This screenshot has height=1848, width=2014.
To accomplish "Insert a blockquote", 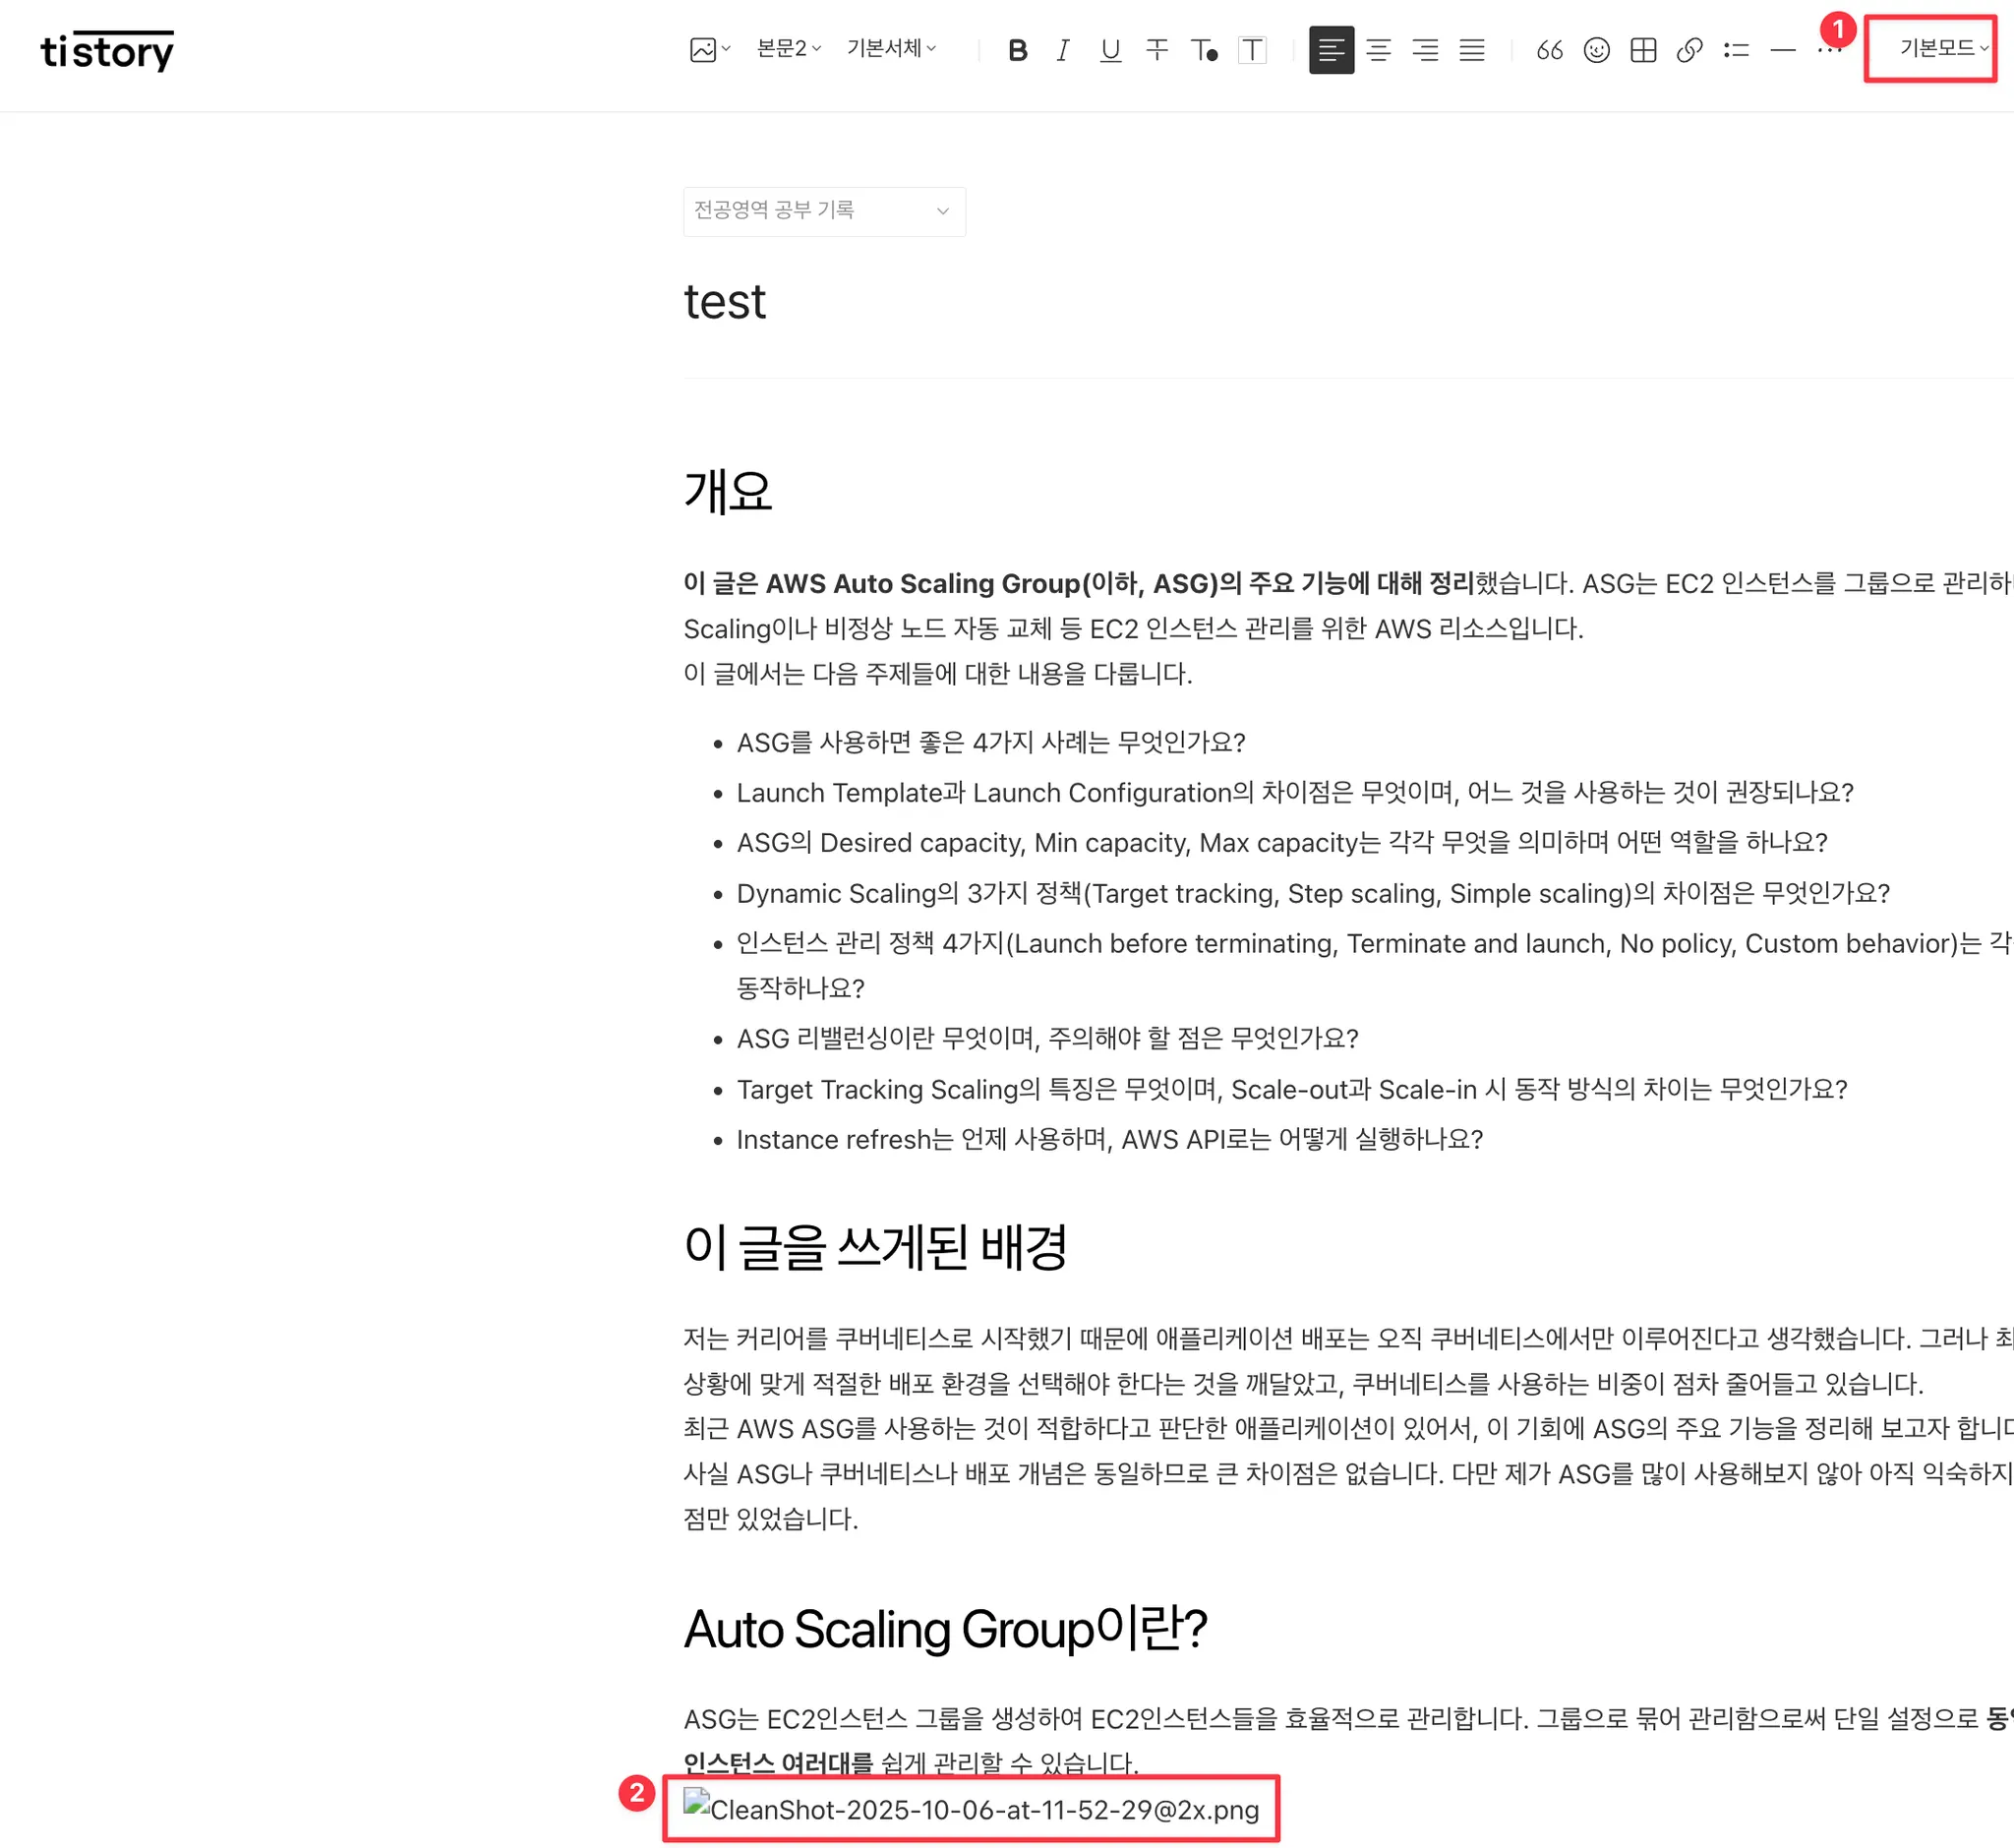I will pos(1549,50).
